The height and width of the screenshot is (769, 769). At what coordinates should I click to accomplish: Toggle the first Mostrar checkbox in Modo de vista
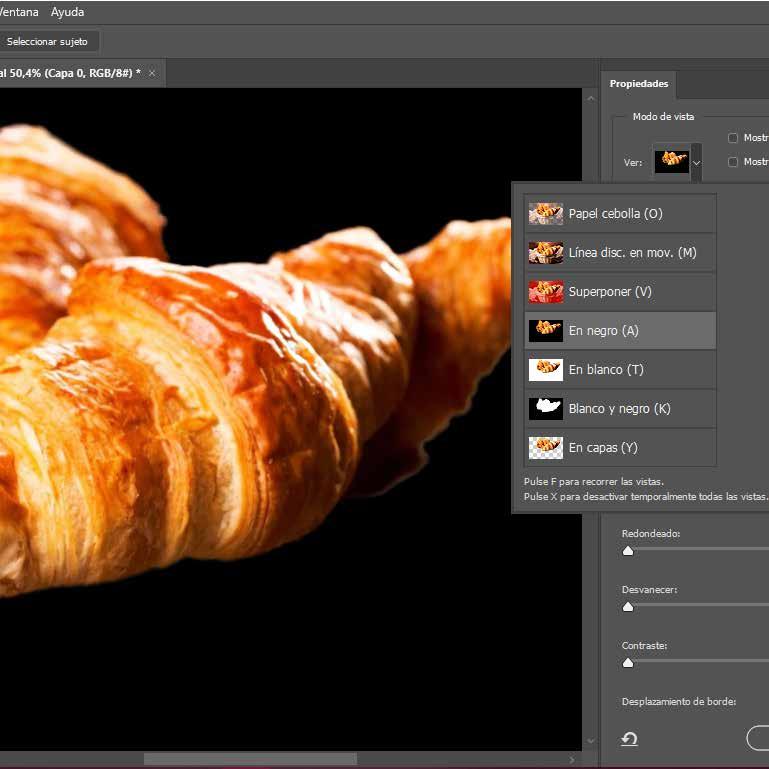pos(733,138)
